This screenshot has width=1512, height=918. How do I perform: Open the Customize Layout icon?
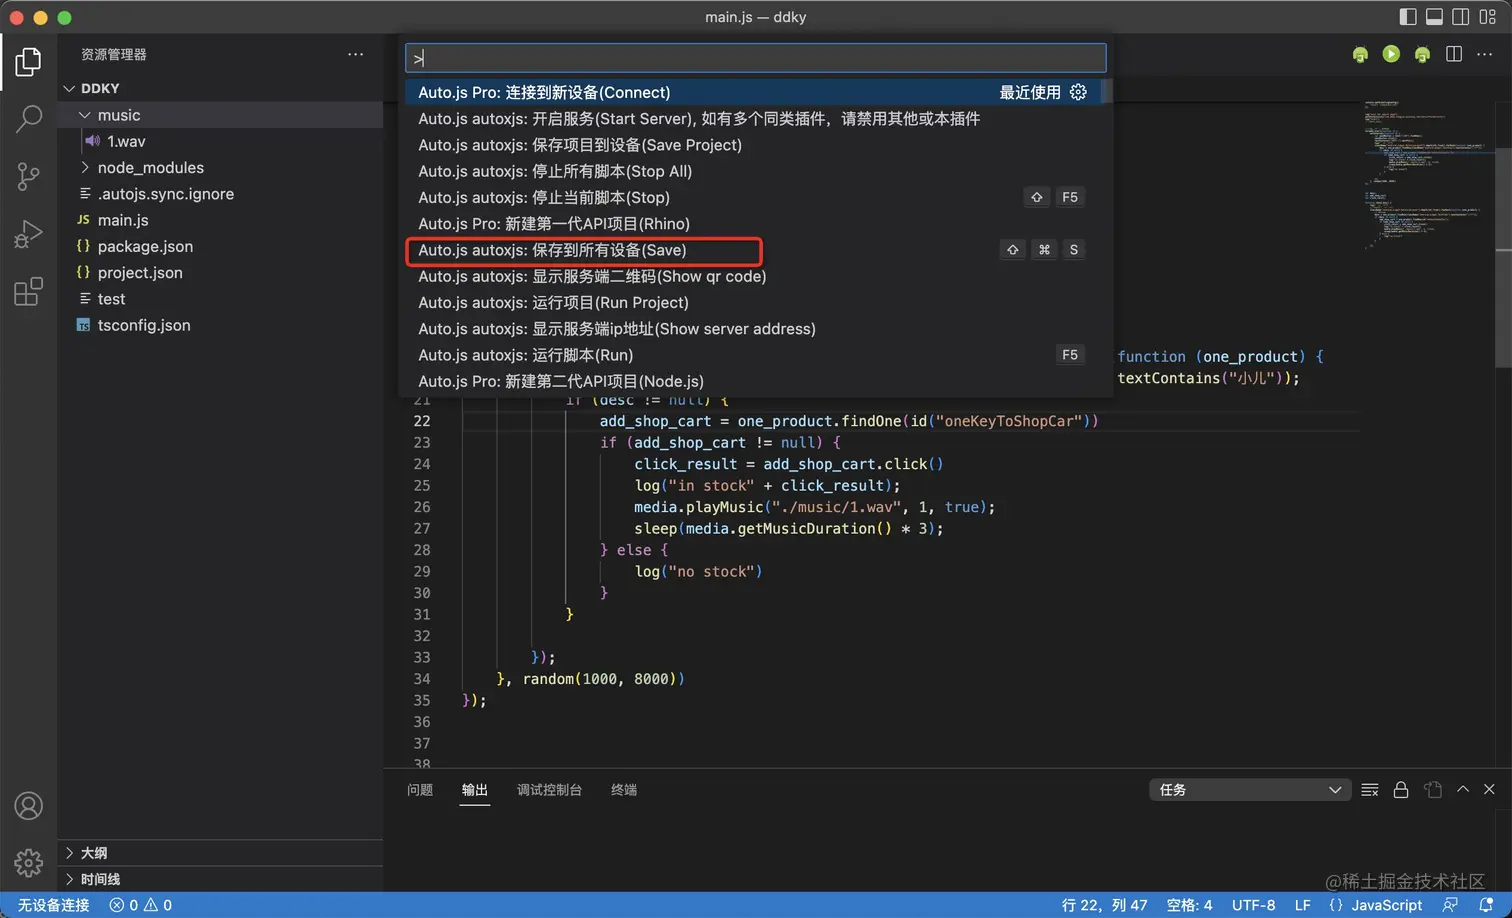pyautogui.click(x=1488, y=17)
